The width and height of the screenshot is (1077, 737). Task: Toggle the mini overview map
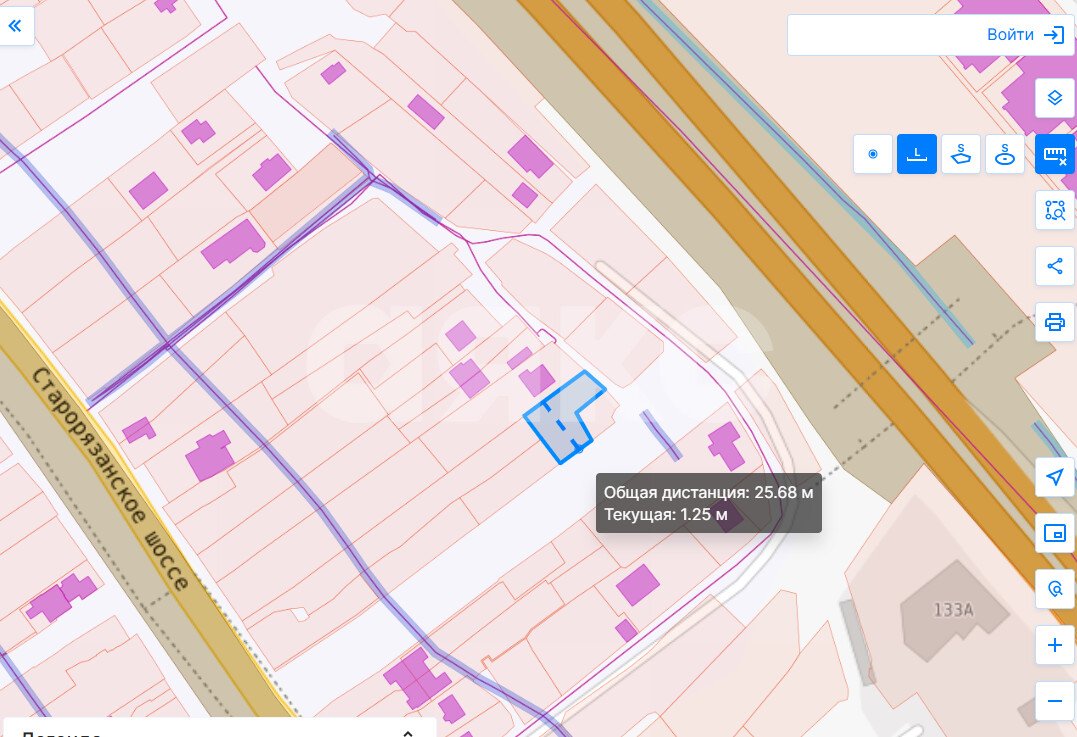tap(1055, 533)
